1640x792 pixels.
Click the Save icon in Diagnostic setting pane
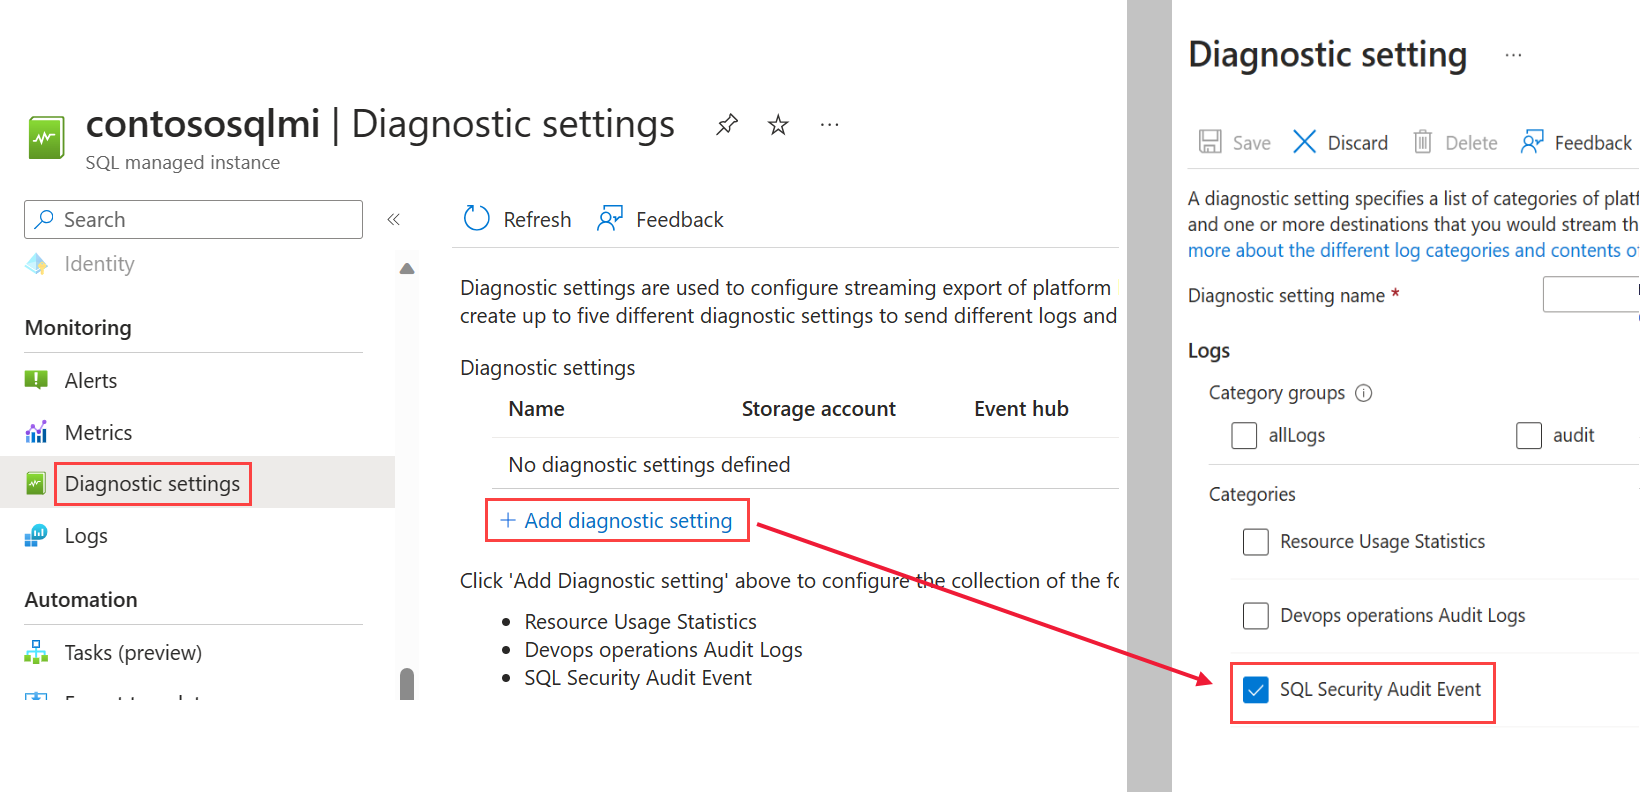1211,141
